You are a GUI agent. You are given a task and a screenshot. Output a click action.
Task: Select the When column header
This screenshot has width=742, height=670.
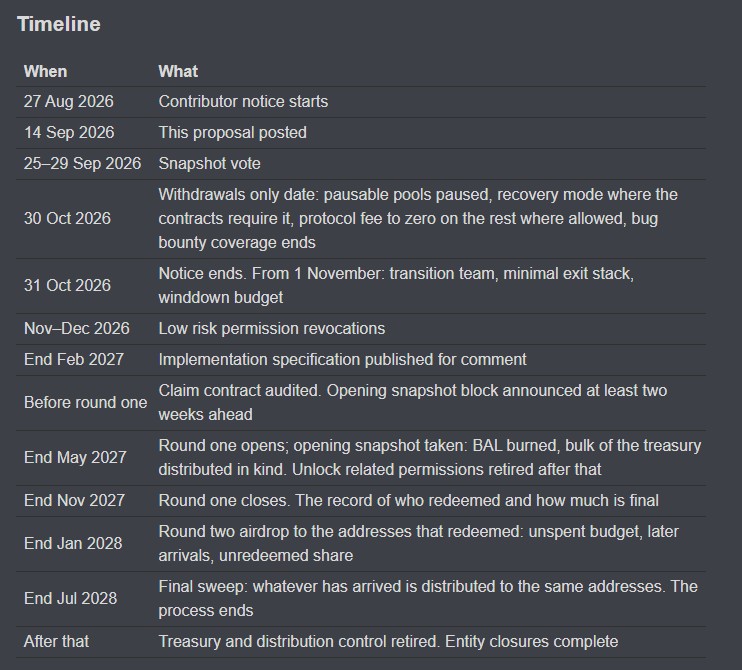click(45, 71)
